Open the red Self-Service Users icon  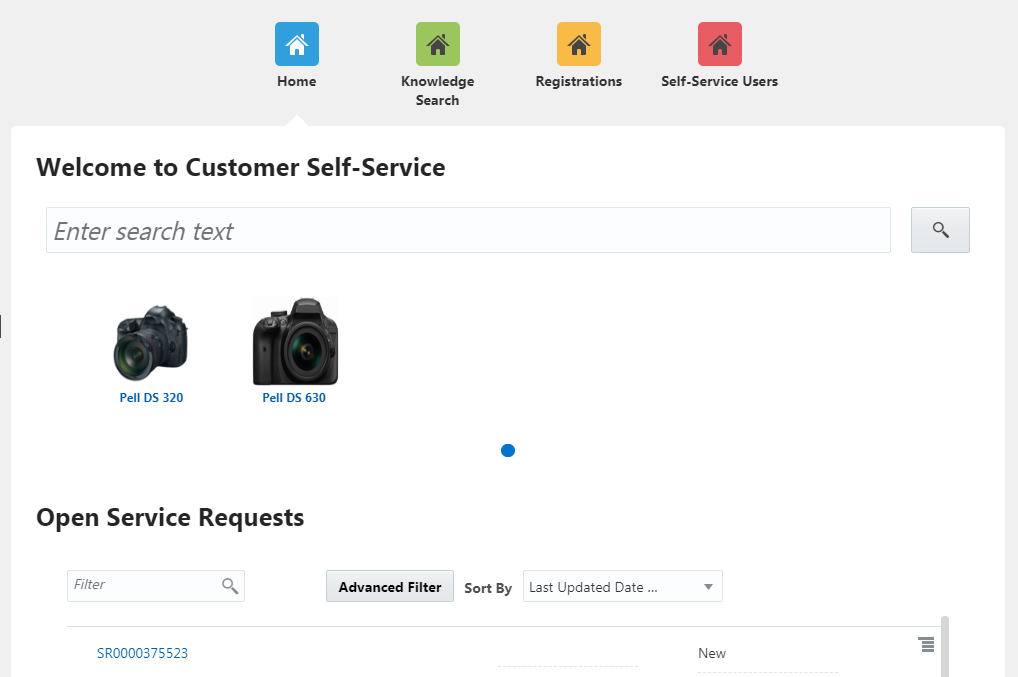(x=720, y=44)
